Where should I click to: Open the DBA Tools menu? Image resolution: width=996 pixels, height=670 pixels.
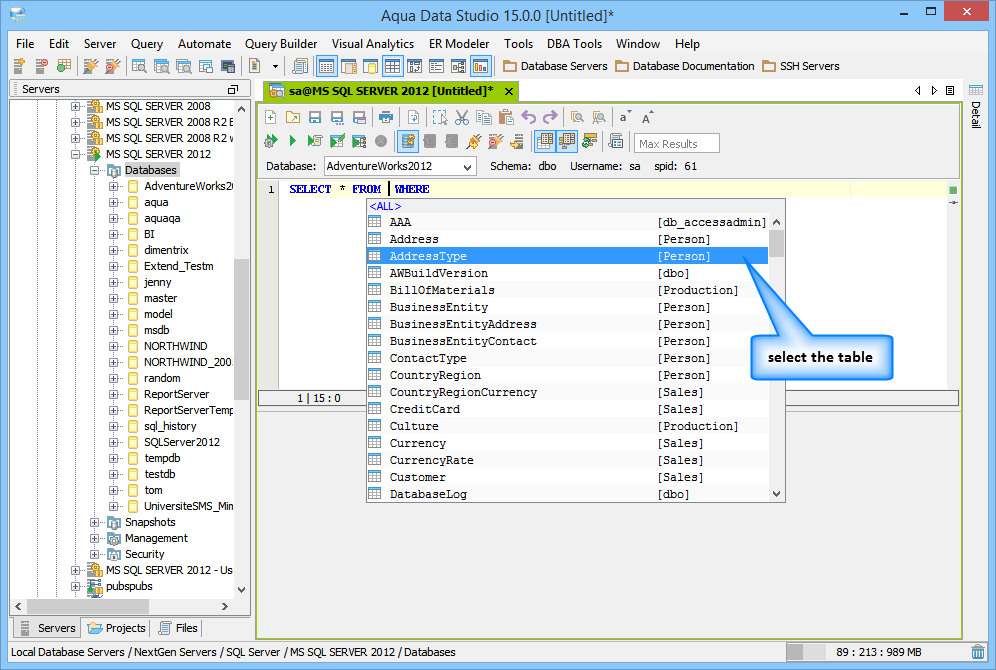(x=574, y=44)
